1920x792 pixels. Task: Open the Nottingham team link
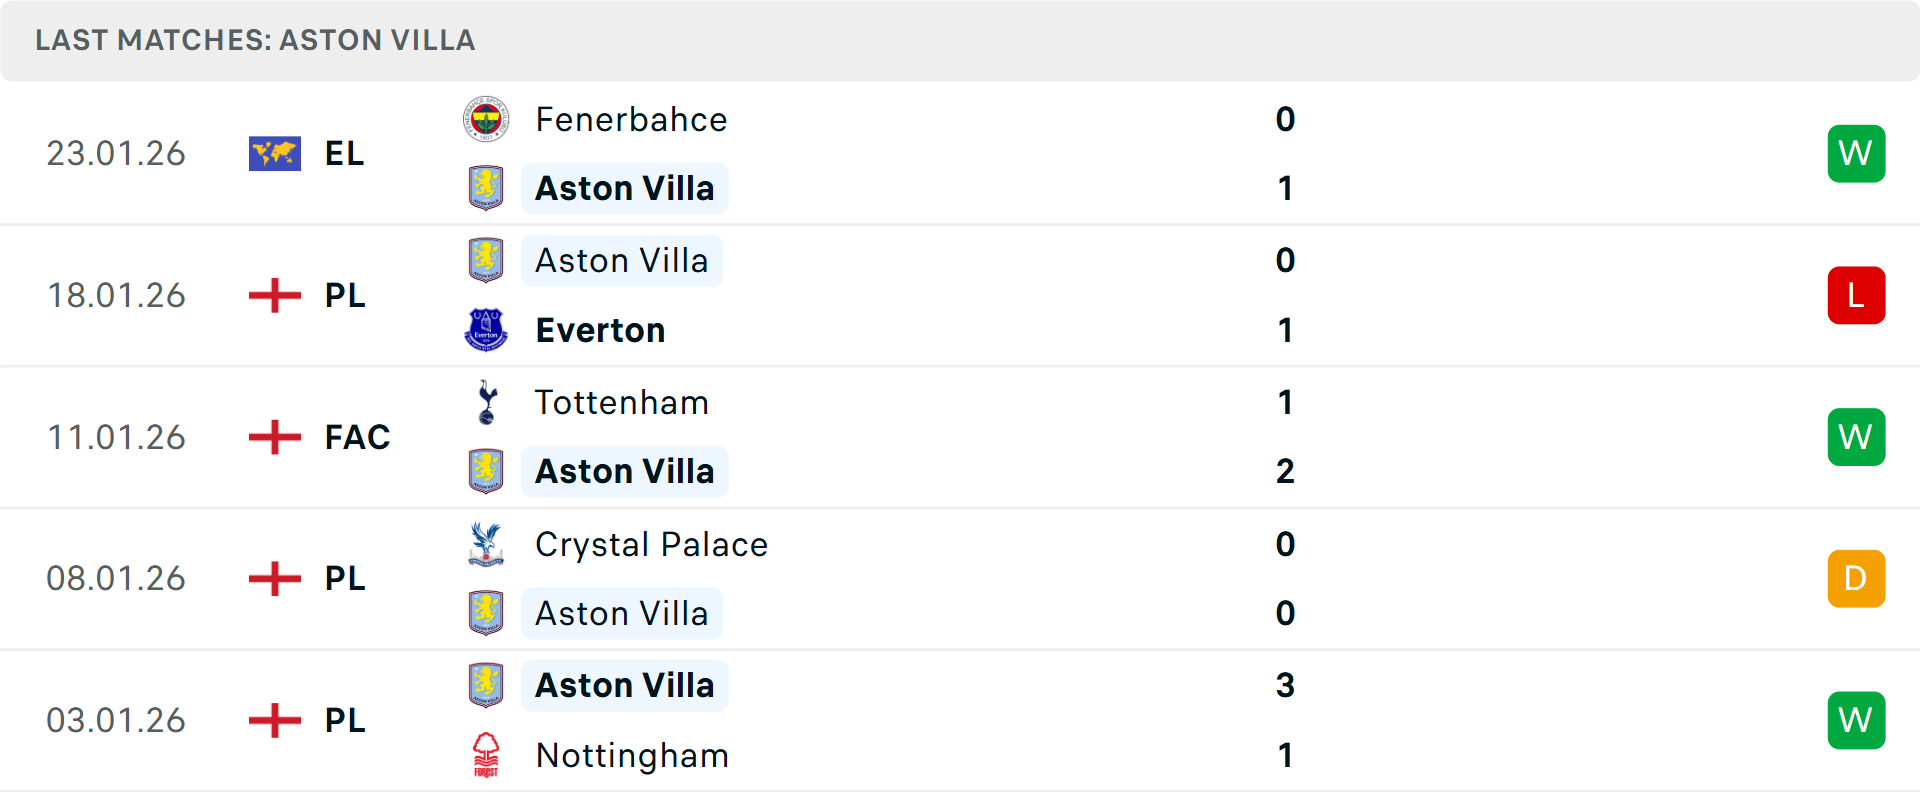tap(632, 755)
